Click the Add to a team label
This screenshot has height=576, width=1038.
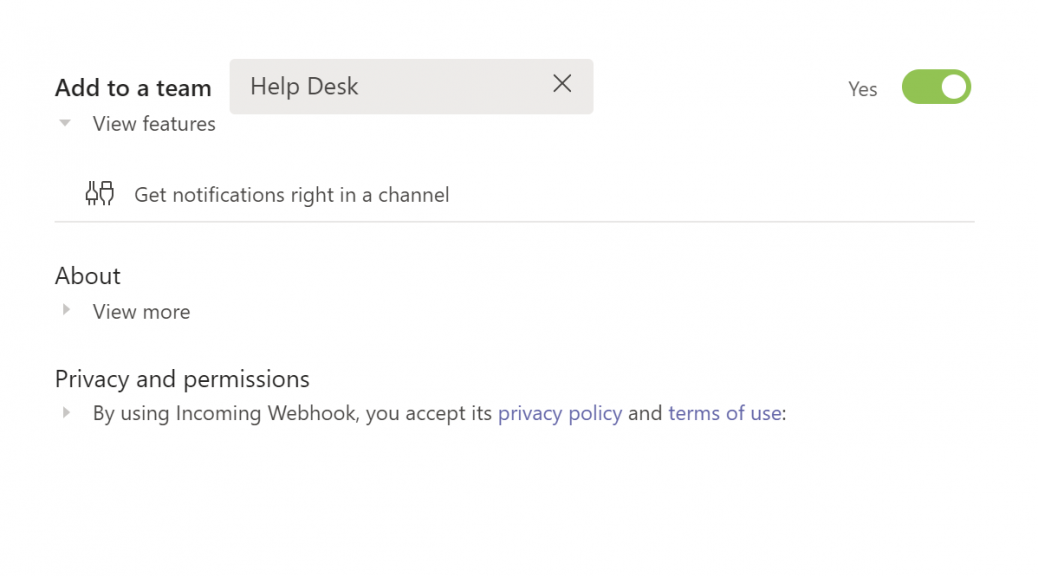(133, 88)
